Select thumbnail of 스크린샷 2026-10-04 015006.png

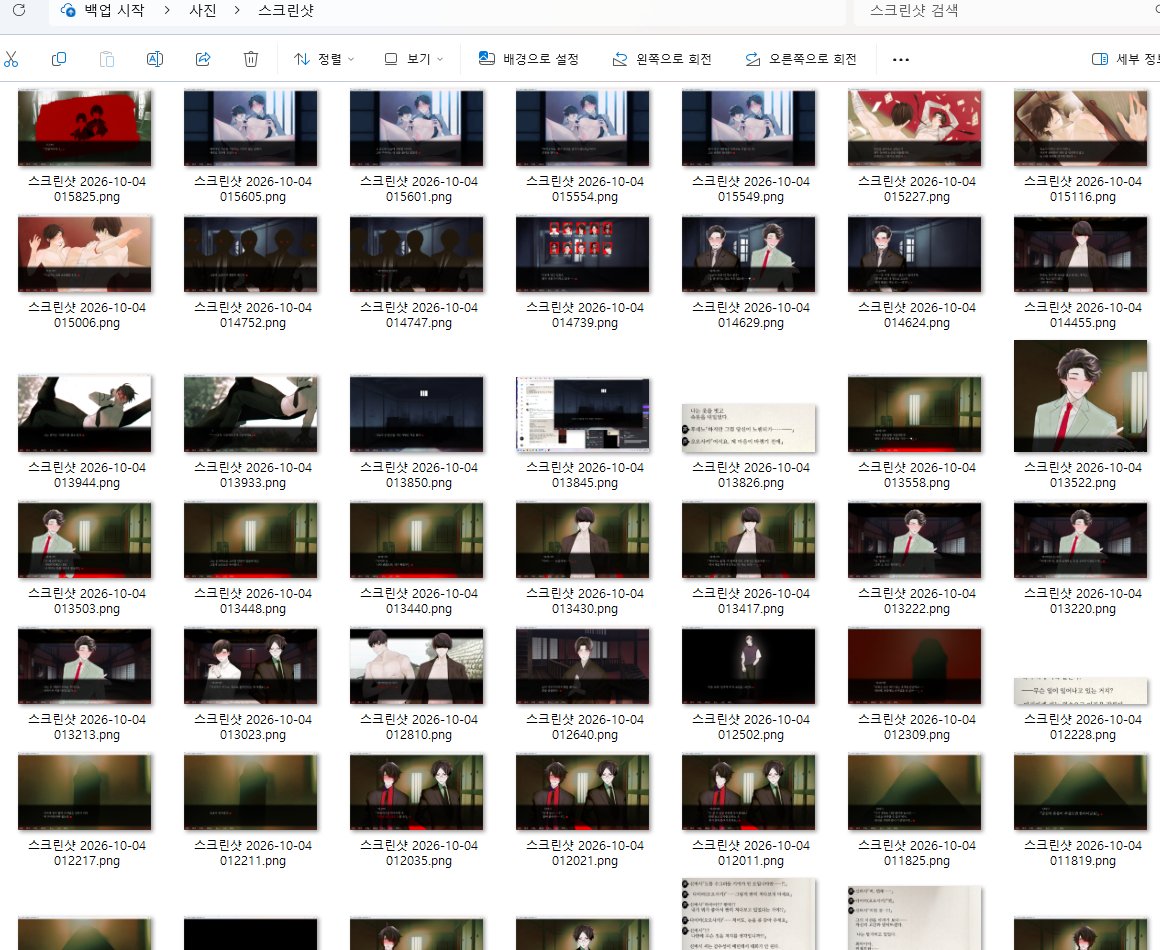pyautogui.click(x=84, y=254)
